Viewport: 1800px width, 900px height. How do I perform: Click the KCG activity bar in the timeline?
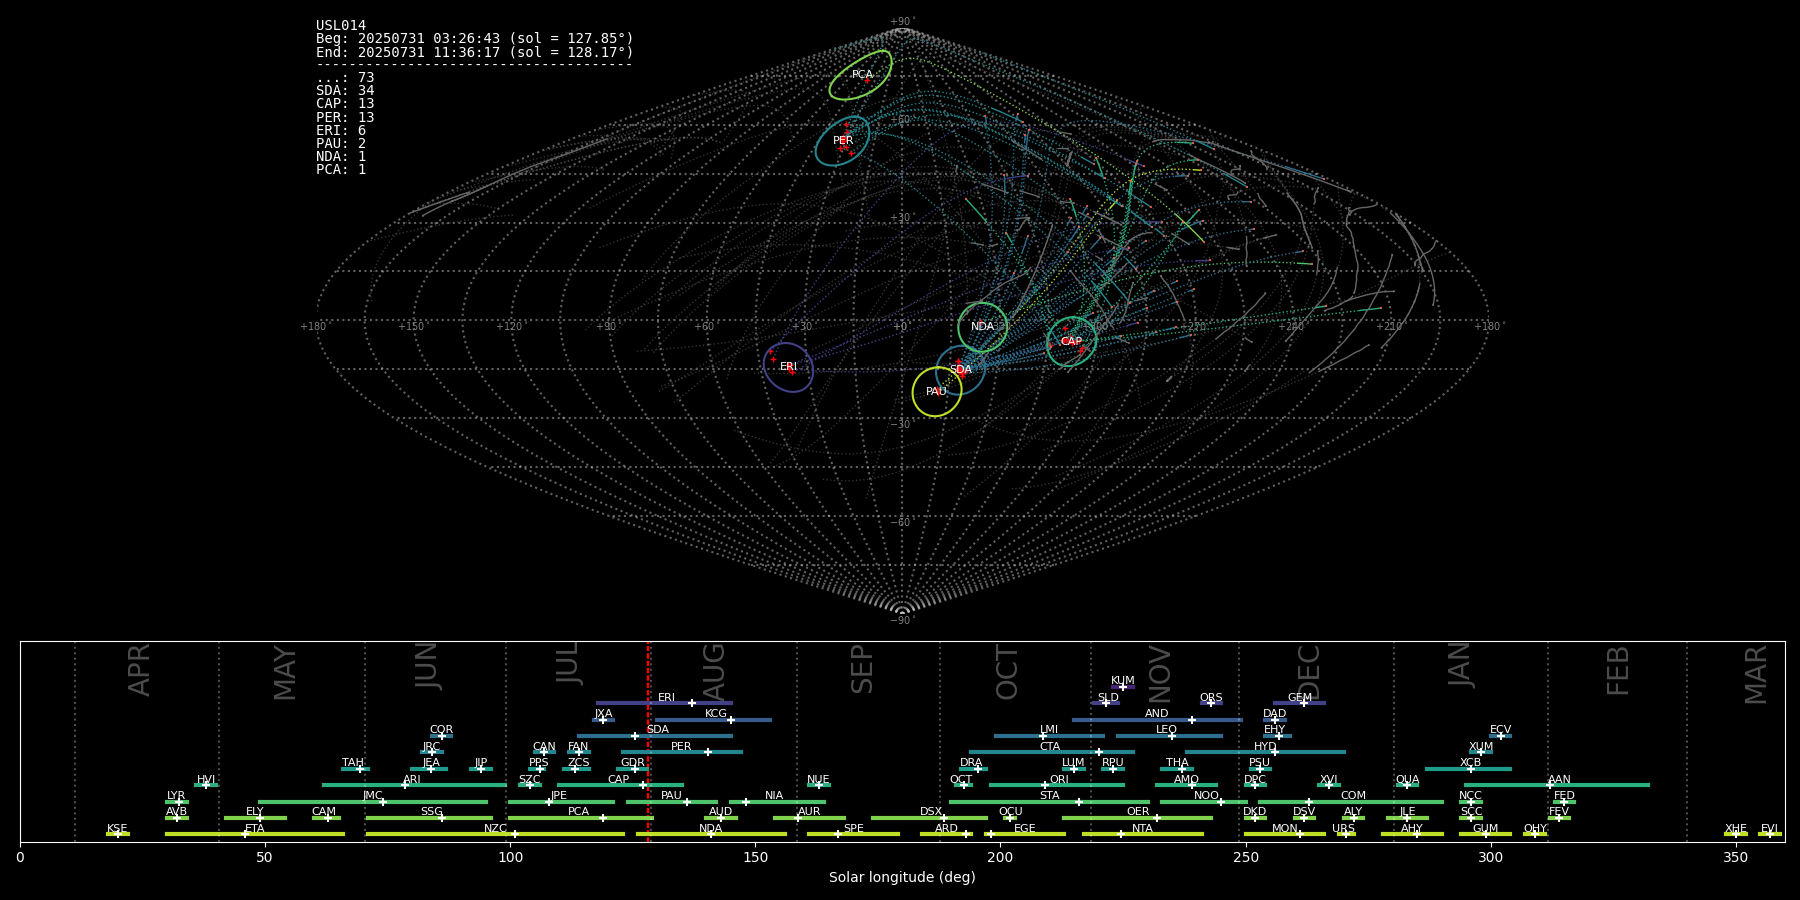point(713,720)
